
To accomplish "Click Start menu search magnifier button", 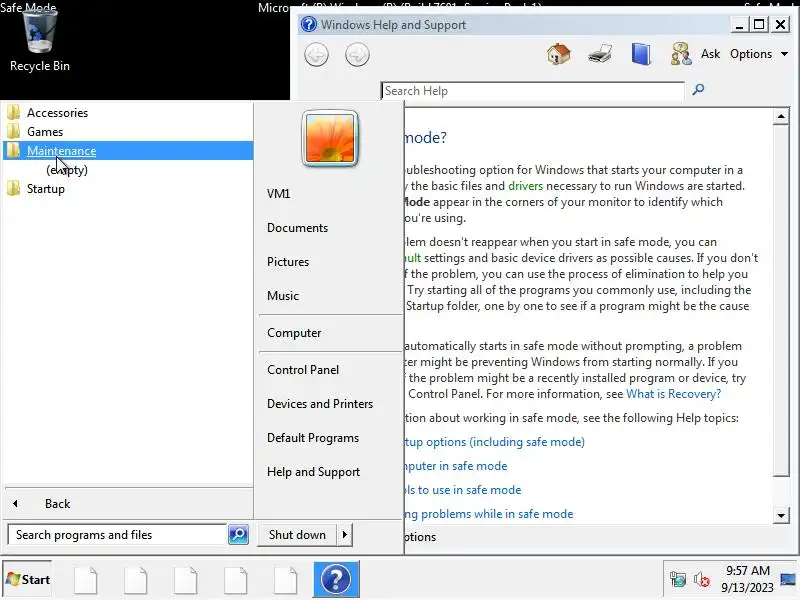I will [x=238, y=535].
